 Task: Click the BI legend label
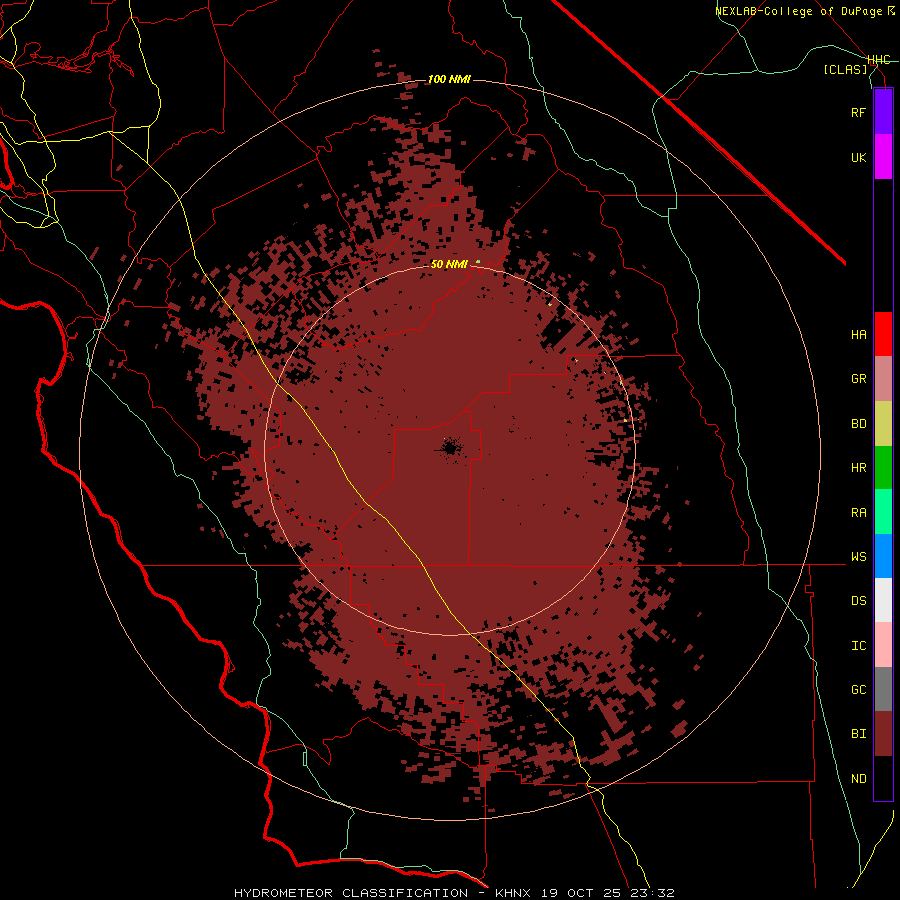[858, 734]
